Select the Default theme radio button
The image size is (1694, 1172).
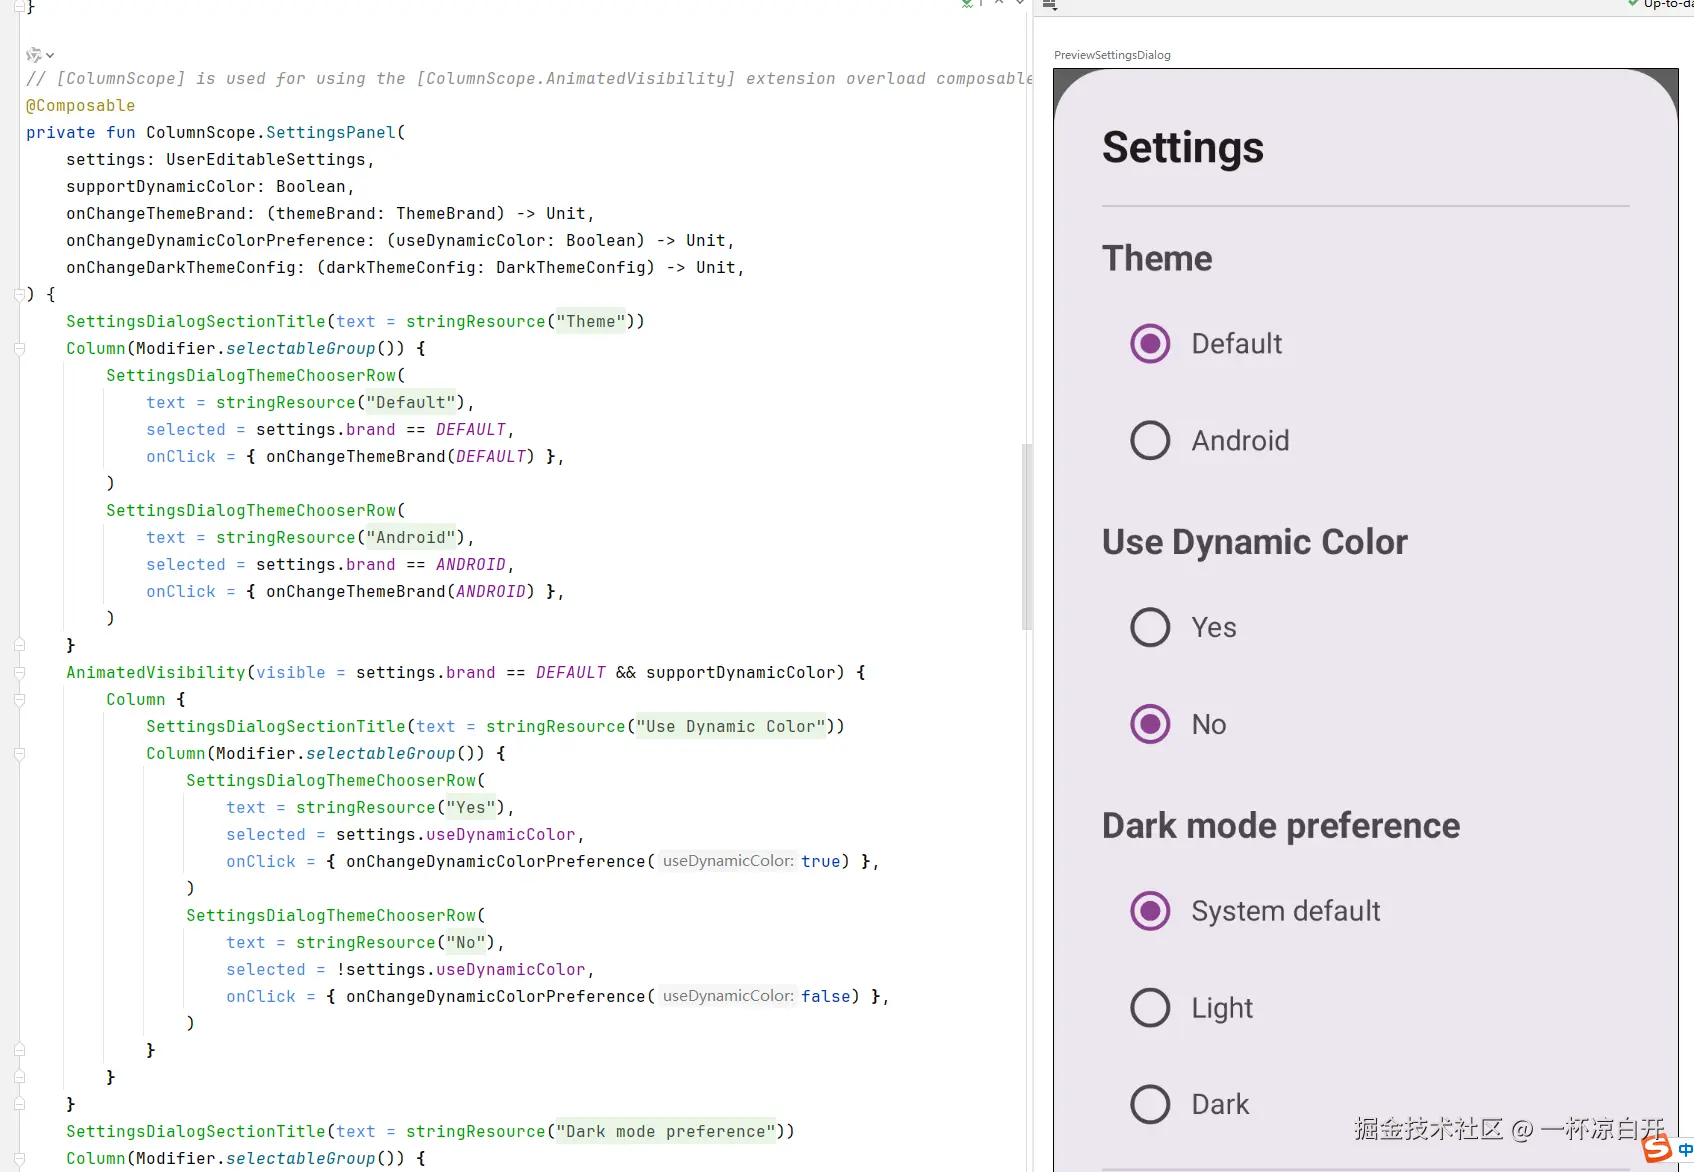[1150, 344]
